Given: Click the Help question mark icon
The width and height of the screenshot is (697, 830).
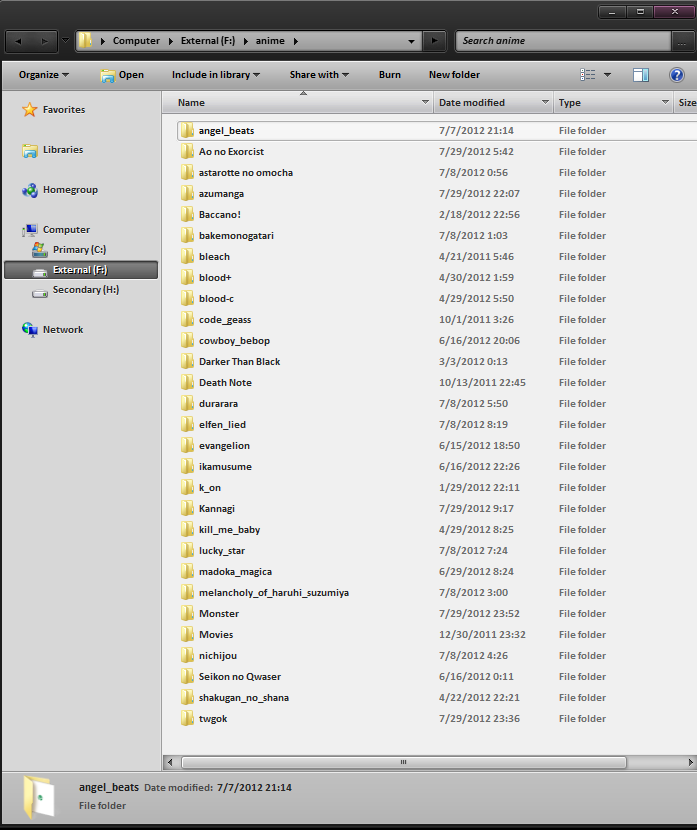Looking at the screenshot, I should pos(676,75).
